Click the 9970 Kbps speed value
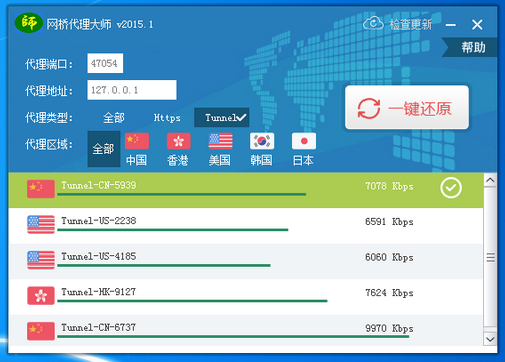 (389, 328)
